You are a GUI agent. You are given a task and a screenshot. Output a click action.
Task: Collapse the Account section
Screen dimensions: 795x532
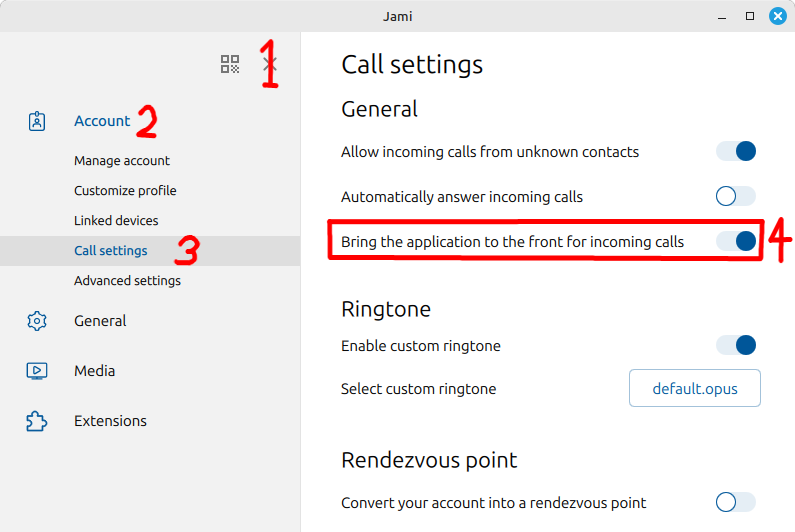[102, 121]
